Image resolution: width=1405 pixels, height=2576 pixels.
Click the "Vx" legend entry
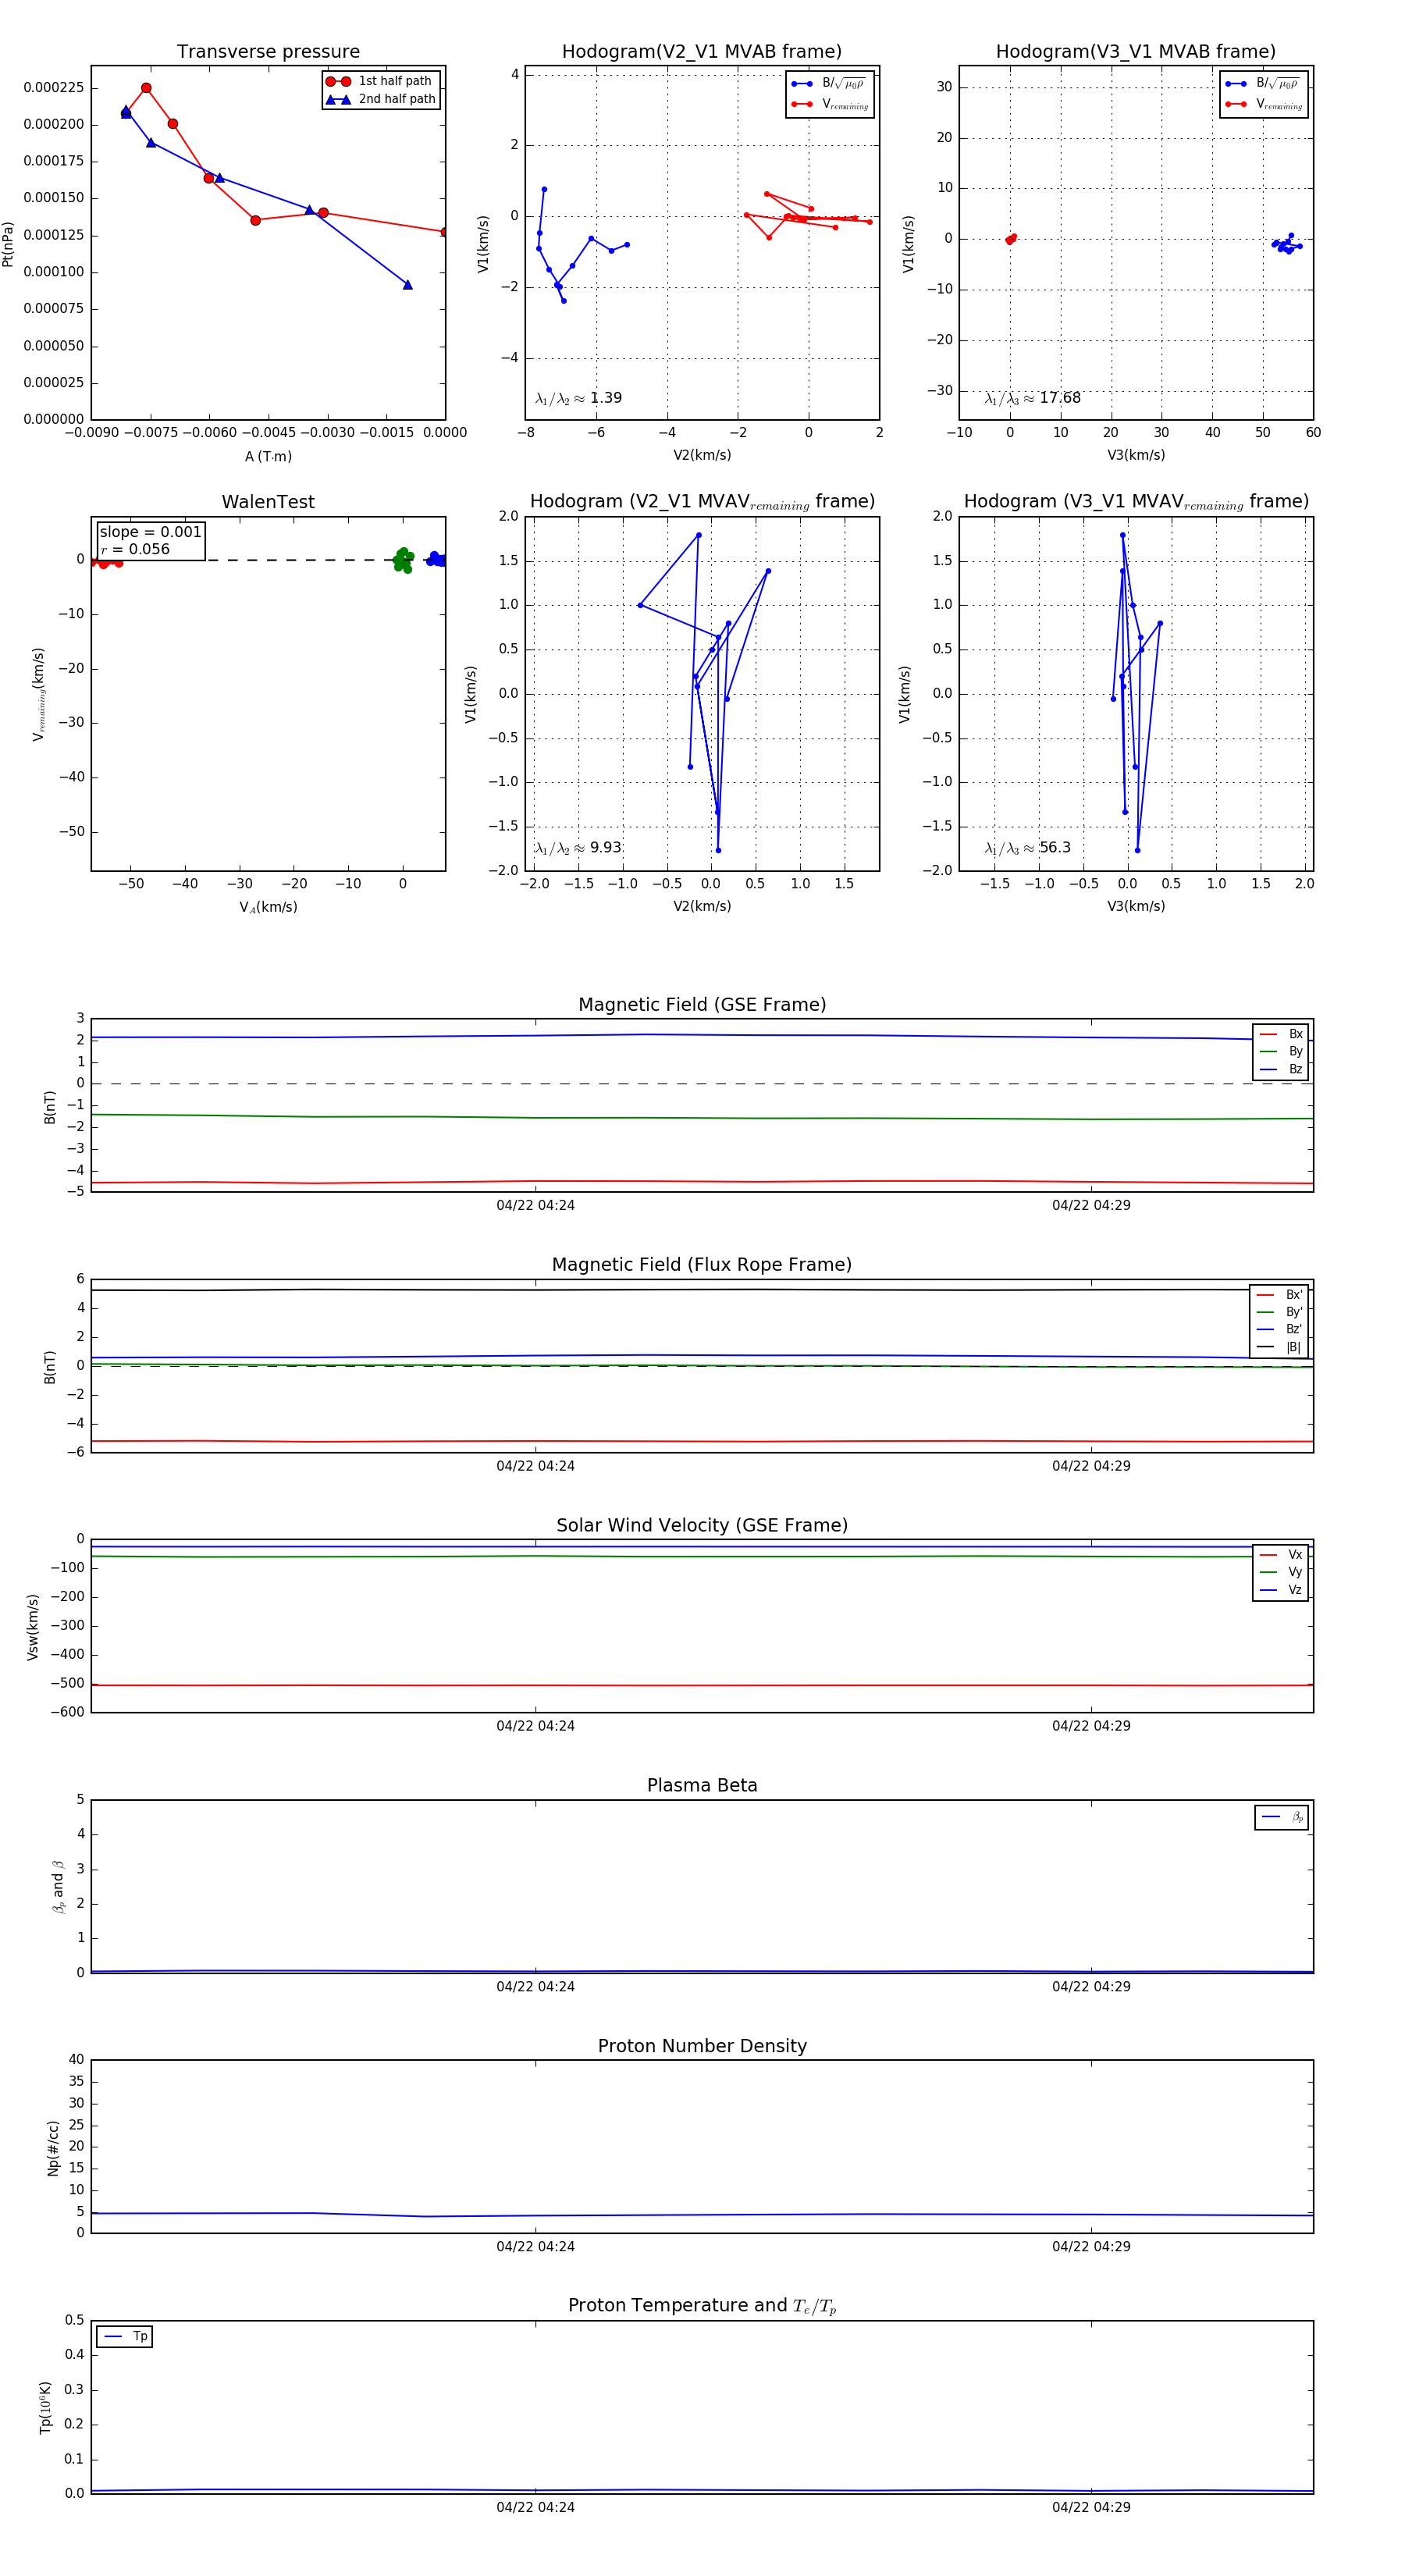pos(1281,1555)
